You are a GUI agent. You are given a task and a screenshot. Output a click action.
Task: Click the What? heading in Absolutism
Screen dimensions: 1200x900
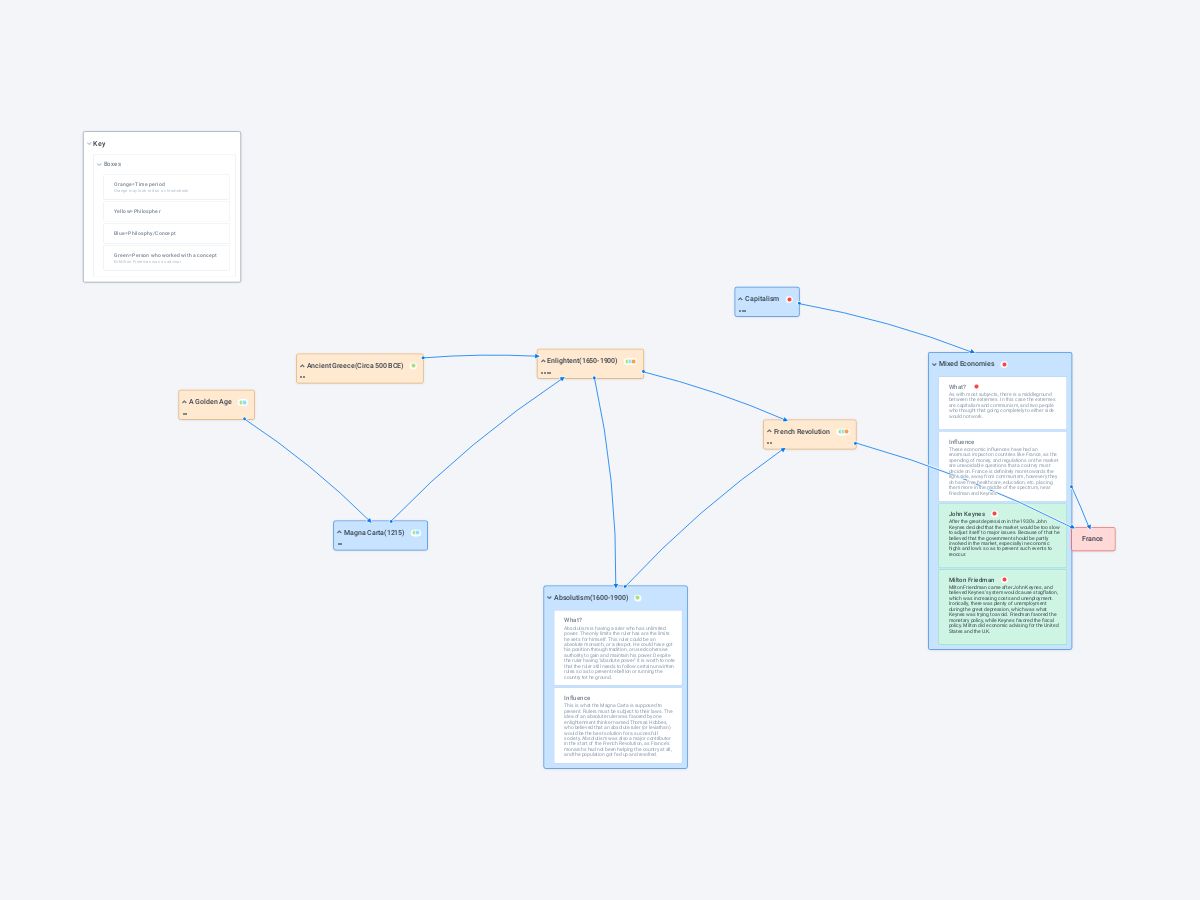(x=573, y=620)
